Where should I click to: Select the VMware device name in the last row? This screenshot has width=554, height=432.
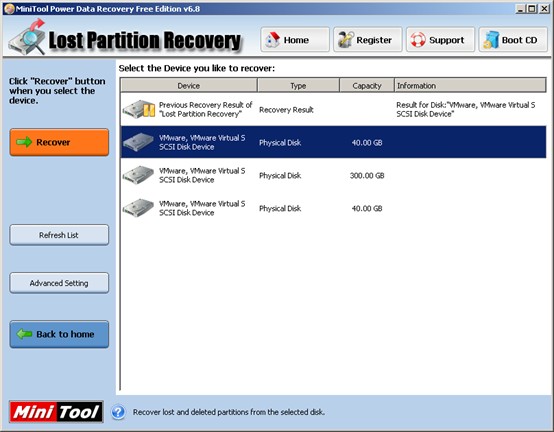[x=202, y=208]
